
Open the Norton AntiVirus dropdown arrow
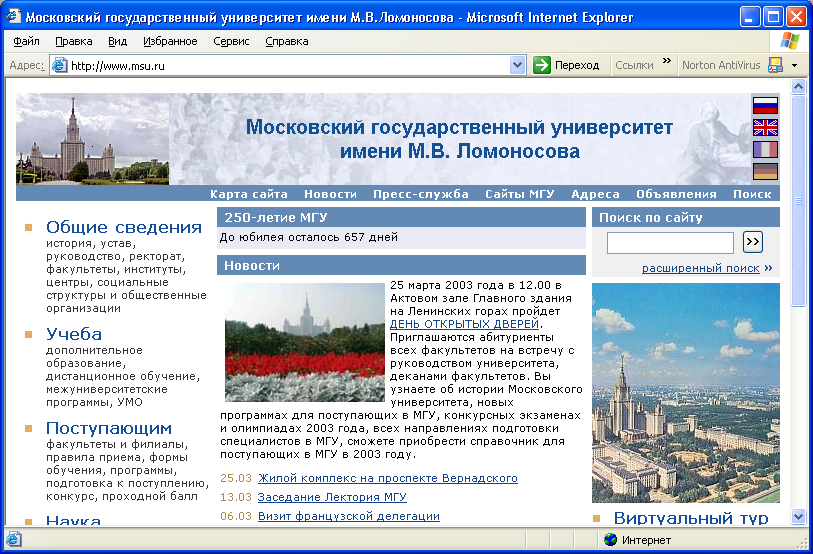coord(794,66)
